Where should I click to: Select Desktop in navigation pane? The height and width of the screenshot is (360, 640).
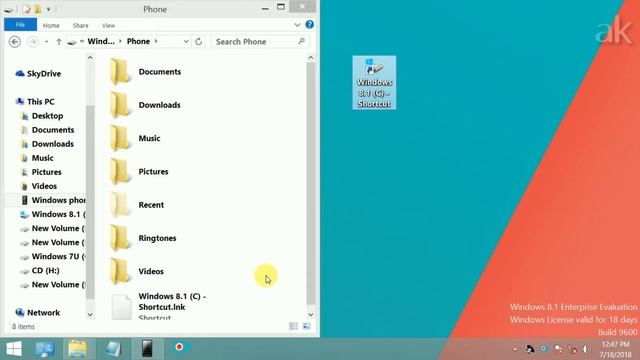[x=42, y=116]
